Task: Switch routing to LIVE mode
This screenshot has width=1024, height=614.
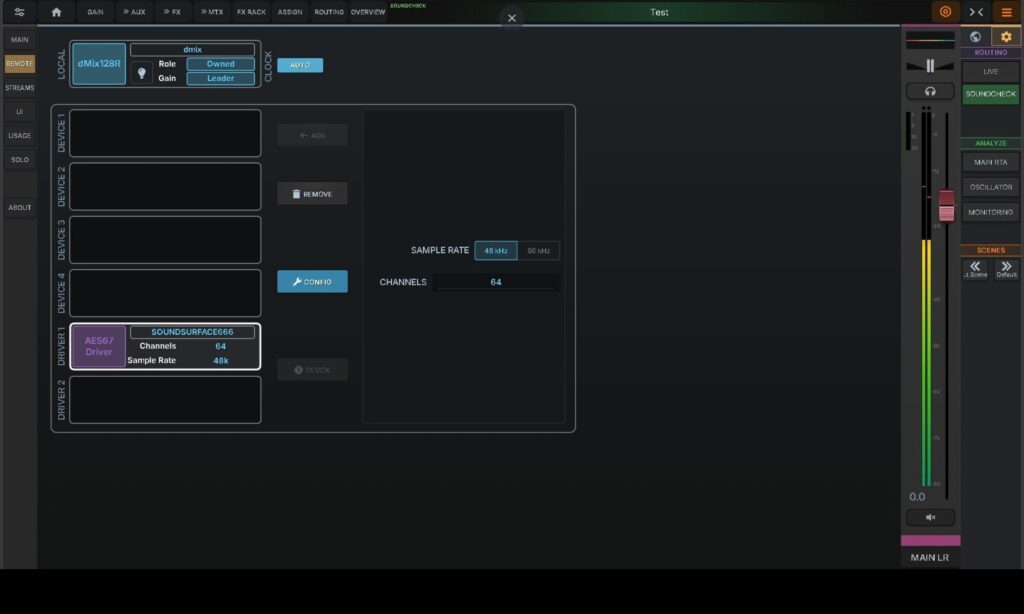Action: tap(991, 71)
